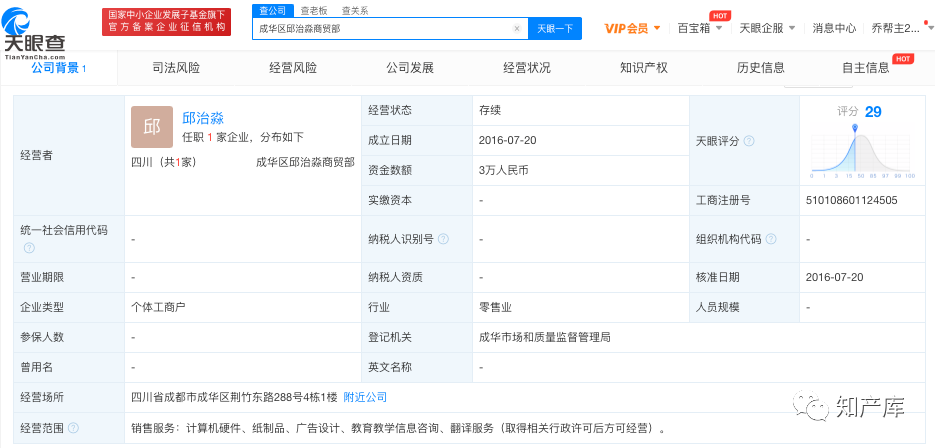Image resolution: width=935 pixels, height=448 pixels.
Task: Expand the 天眼企服 dropdown menu
Action: point(767,28)
